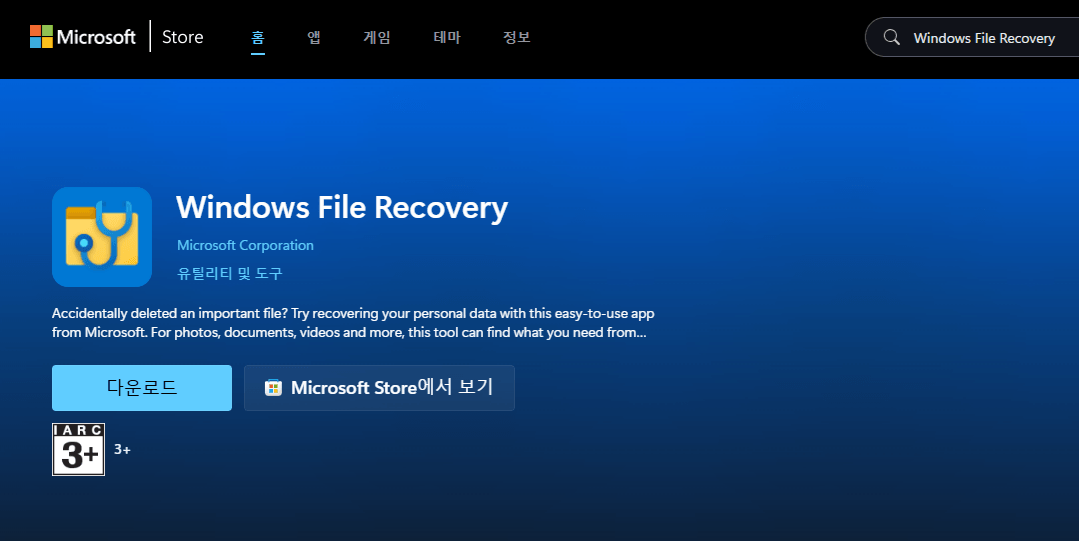This screenshot has height=541, width=1079.
Task: Click Microsoft Store에서 보기 button
Action: pos(379,388)
